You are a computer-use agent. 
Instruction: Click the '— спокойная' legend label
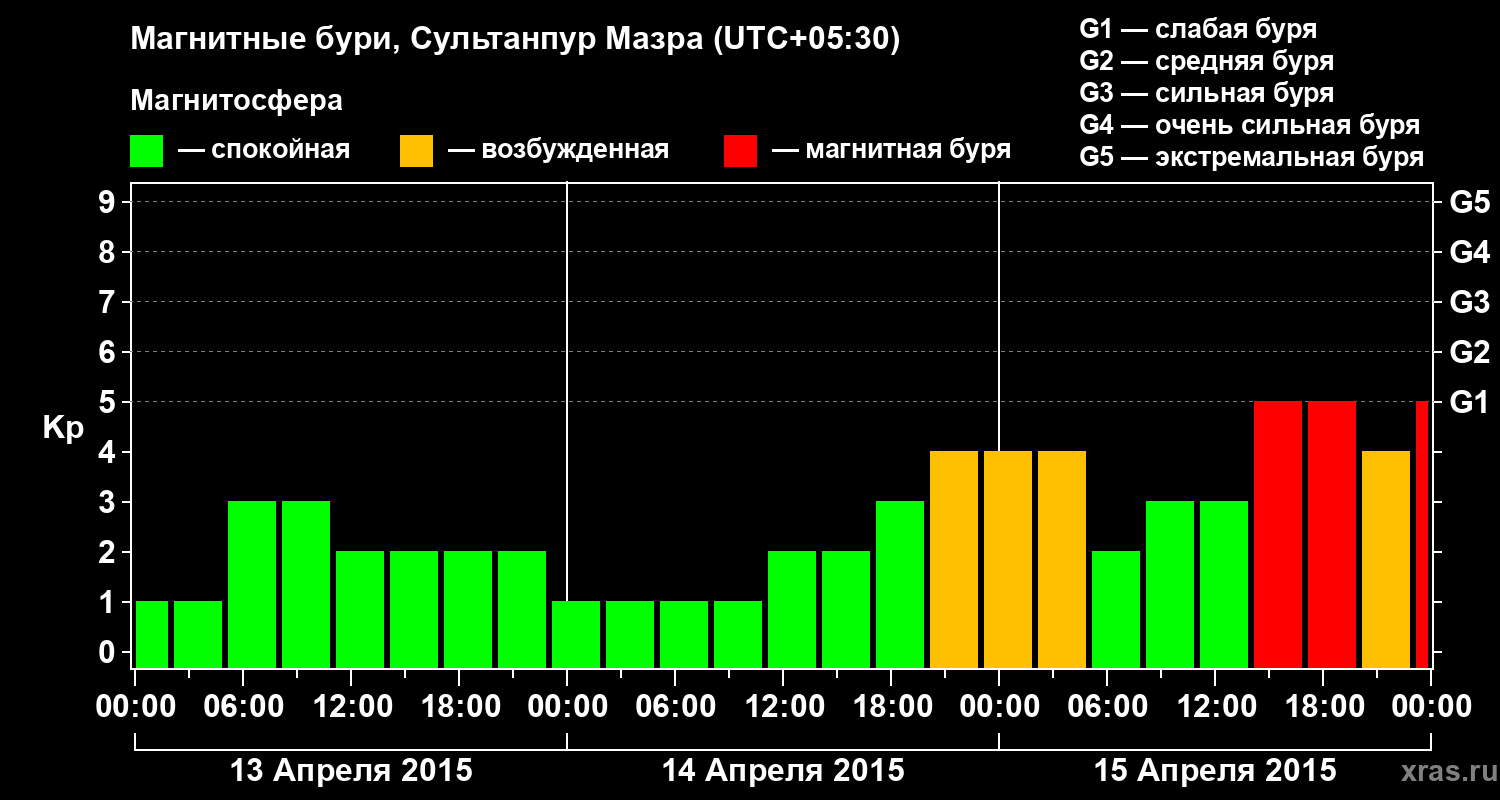point(264,150)
